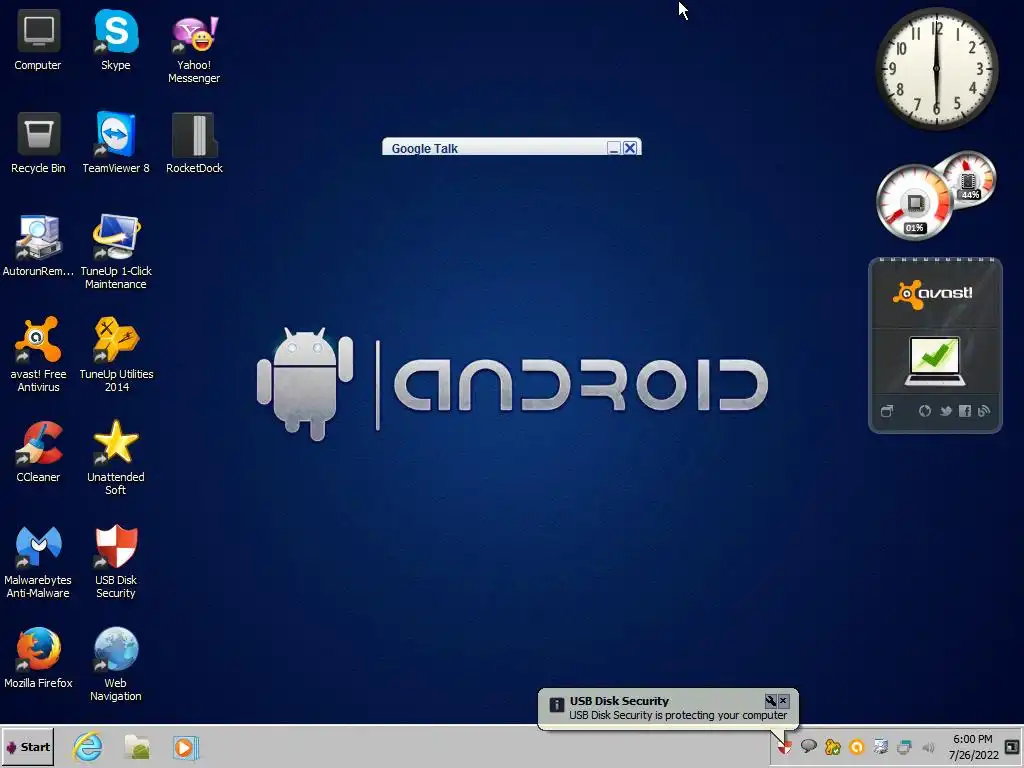Open avast Facebook link in gadget
Screen dimensions: 1024x768
[x=965, y=411]
